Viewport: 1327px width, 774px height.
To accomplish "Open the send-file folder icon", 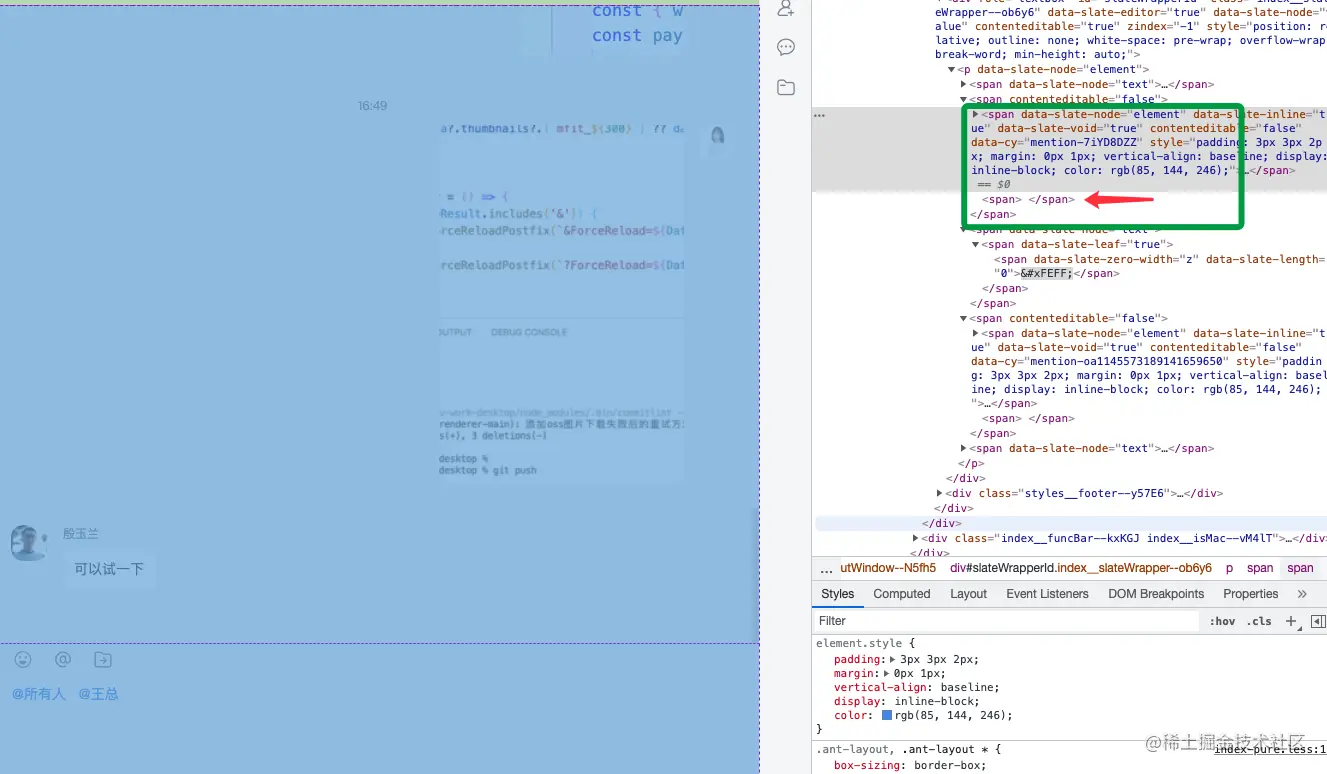I will pos(103,659).
